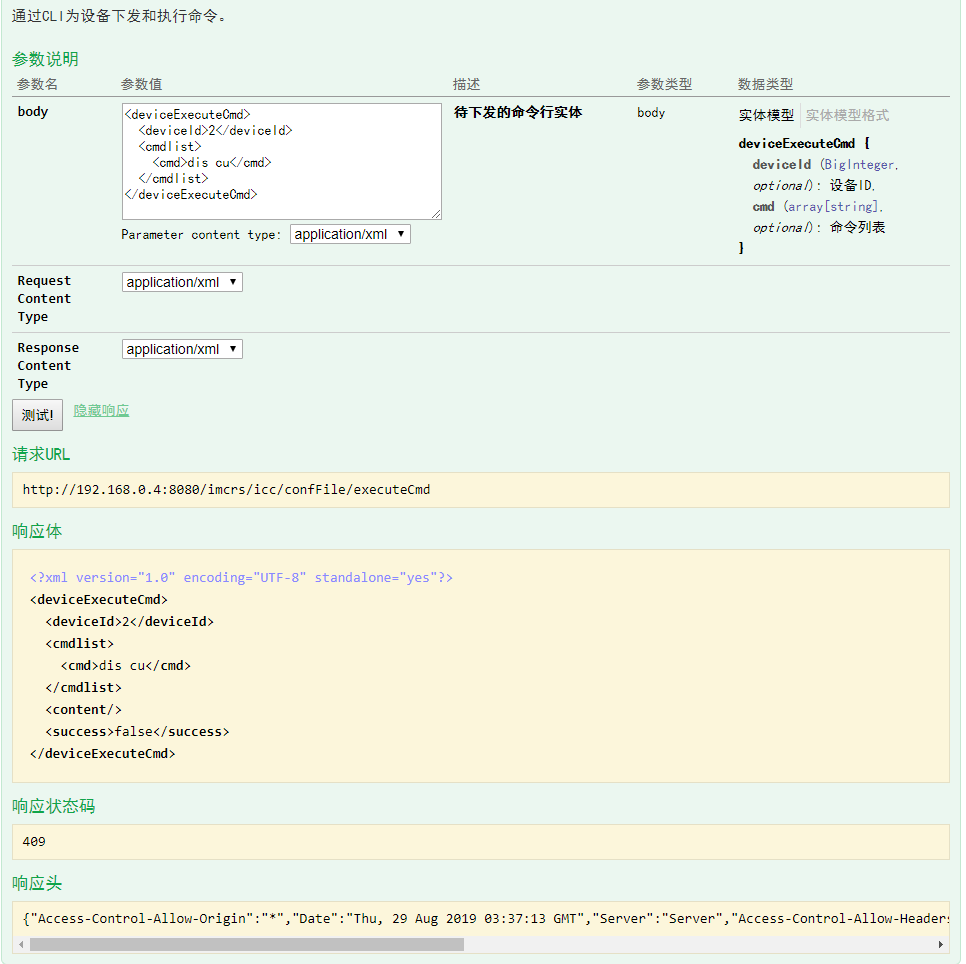Click the 参数说明 heading

pyautogui.click(x=45, y=59)
